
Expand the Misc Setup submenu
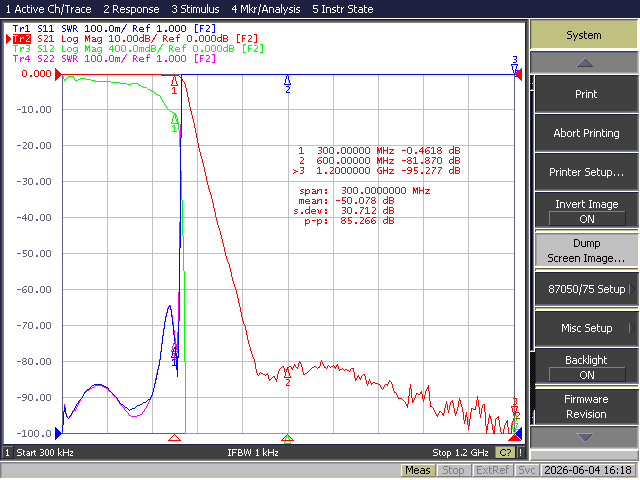coord(586,328)
